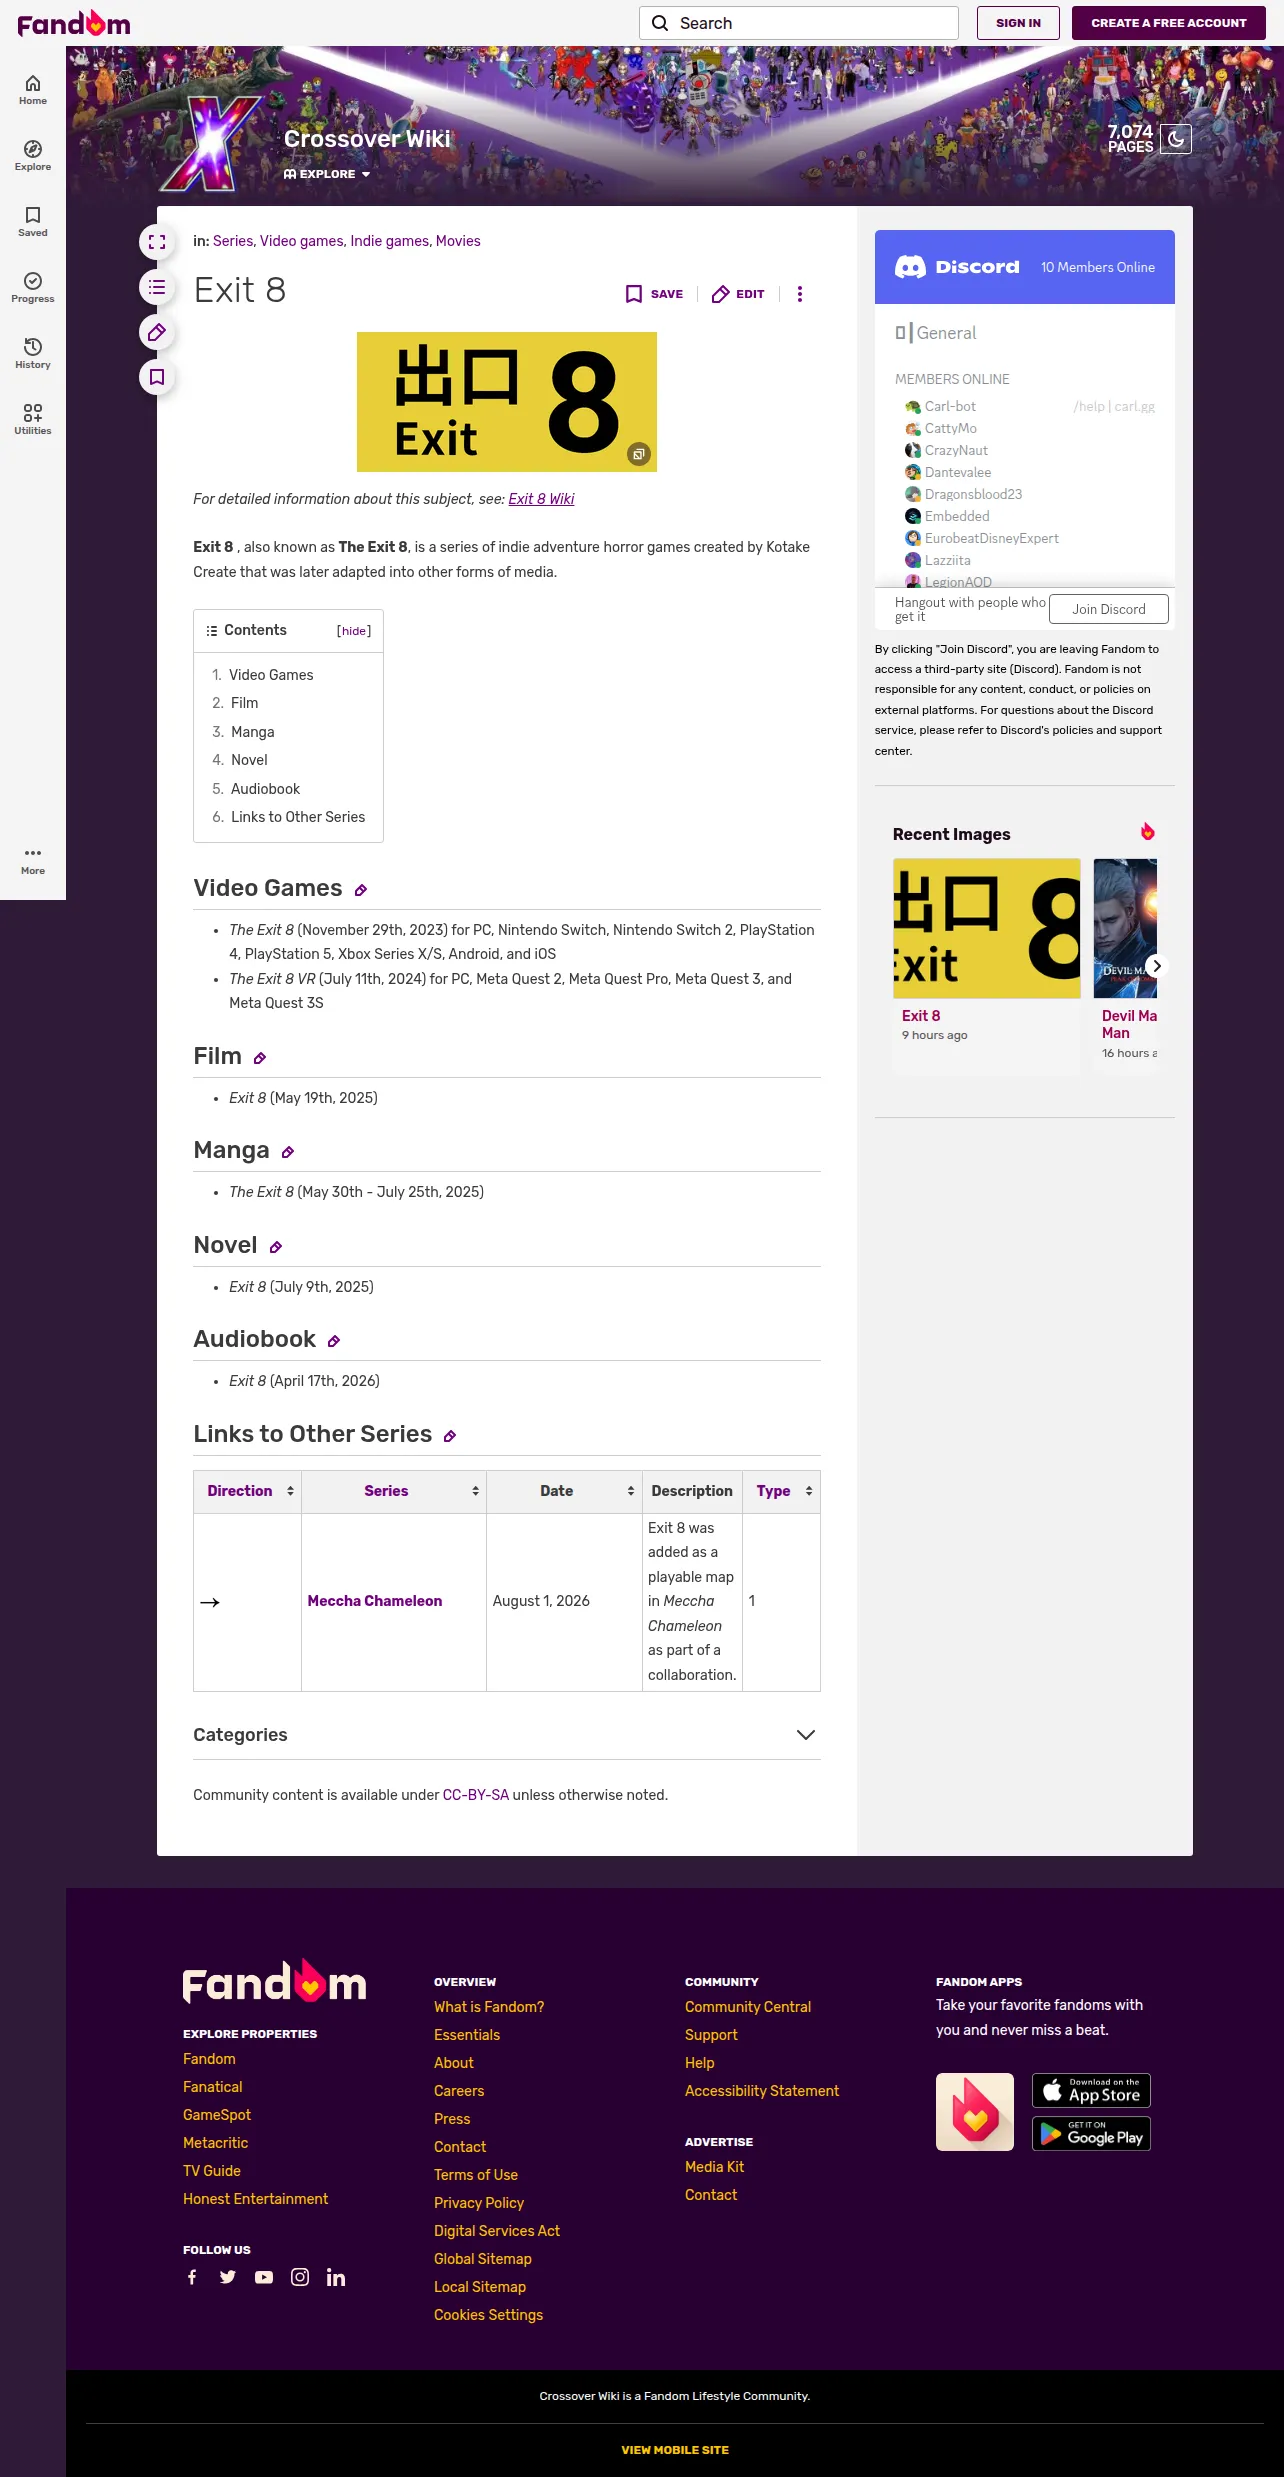
Task: Focus the Search input field
Action: pos(799,23)
